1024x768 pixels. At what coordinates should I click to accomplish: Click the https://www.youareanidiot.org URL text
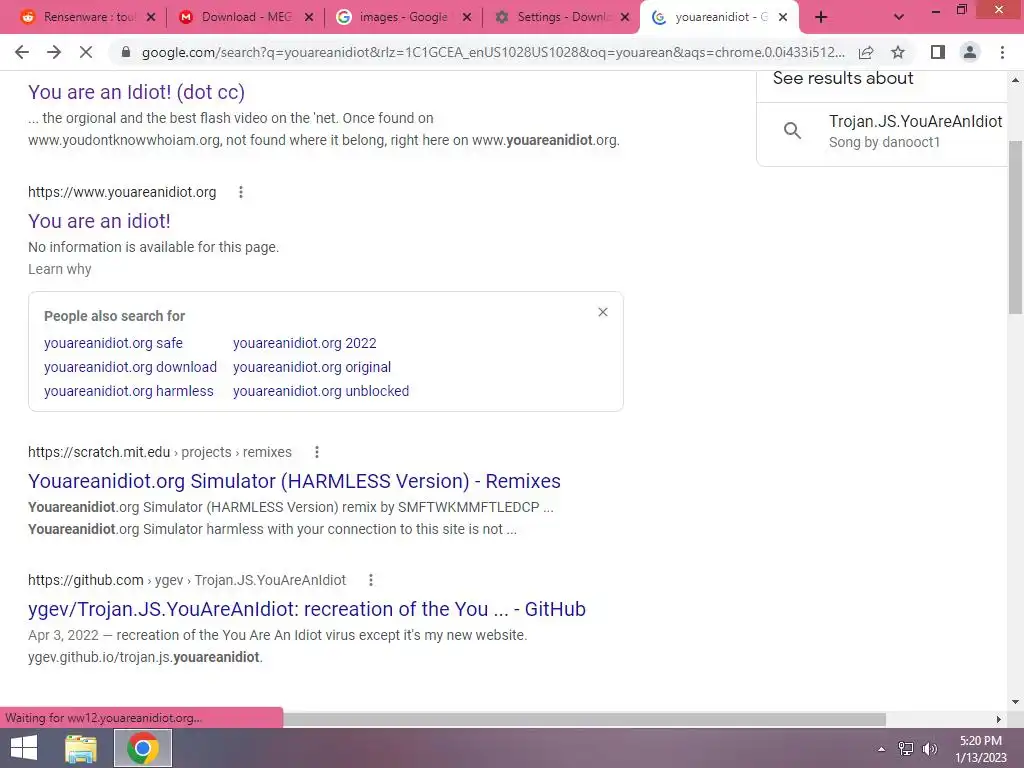pyautogui.click(x=122, y=192)
